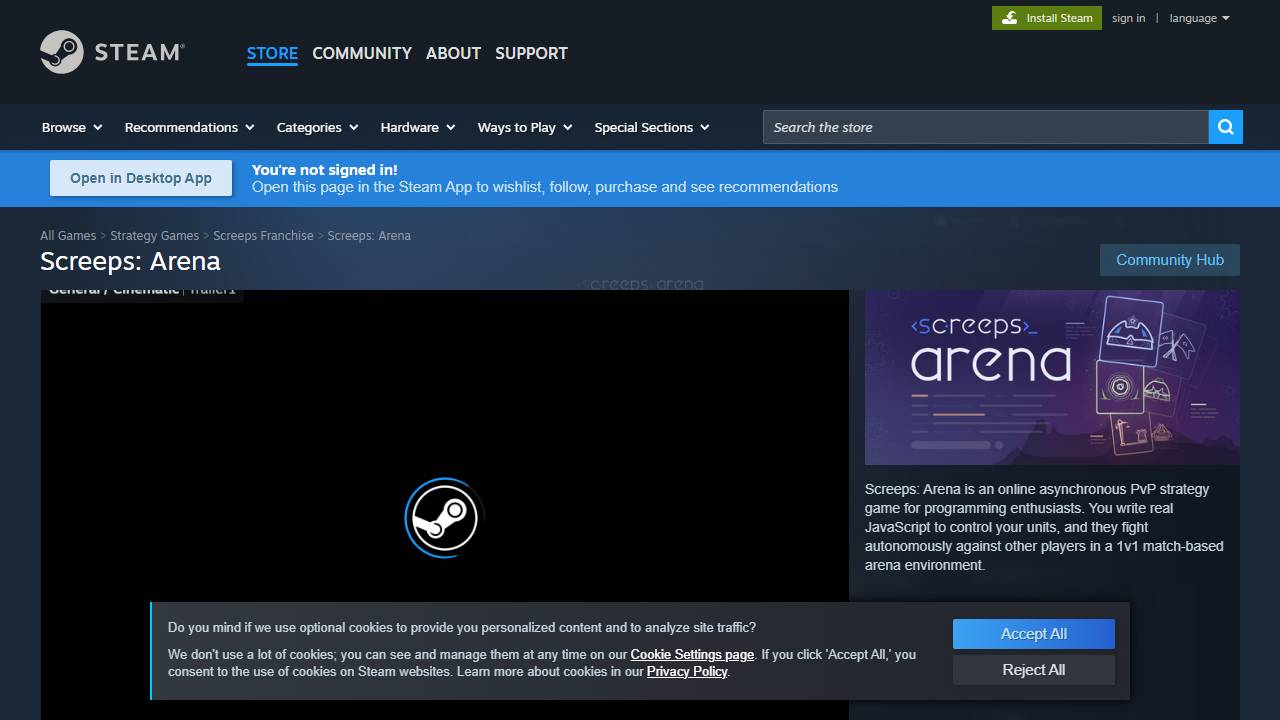The height and width of the screenshot is (720, 1280).
Task: Open the Community Hub button
Action: coord(1170,260)
